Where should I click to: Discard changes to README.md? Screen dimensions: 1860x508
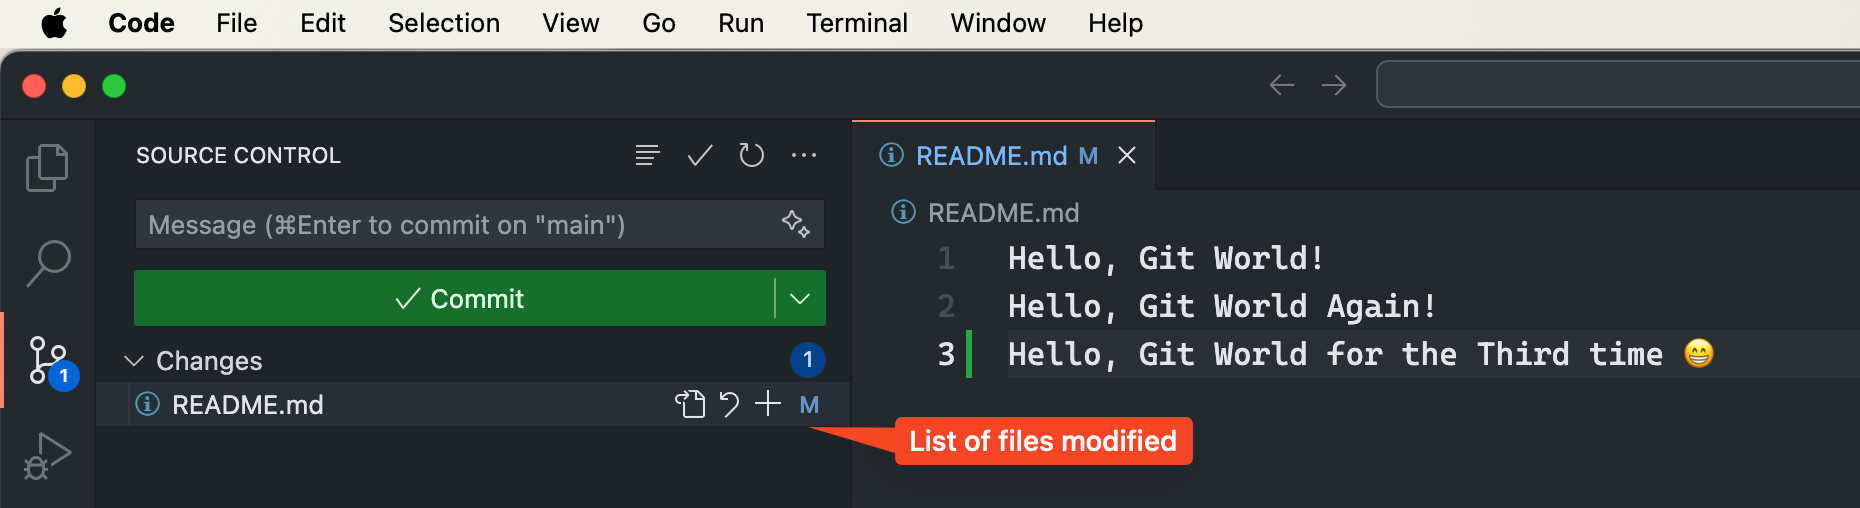pyautogui.click(x=730, y=404)
